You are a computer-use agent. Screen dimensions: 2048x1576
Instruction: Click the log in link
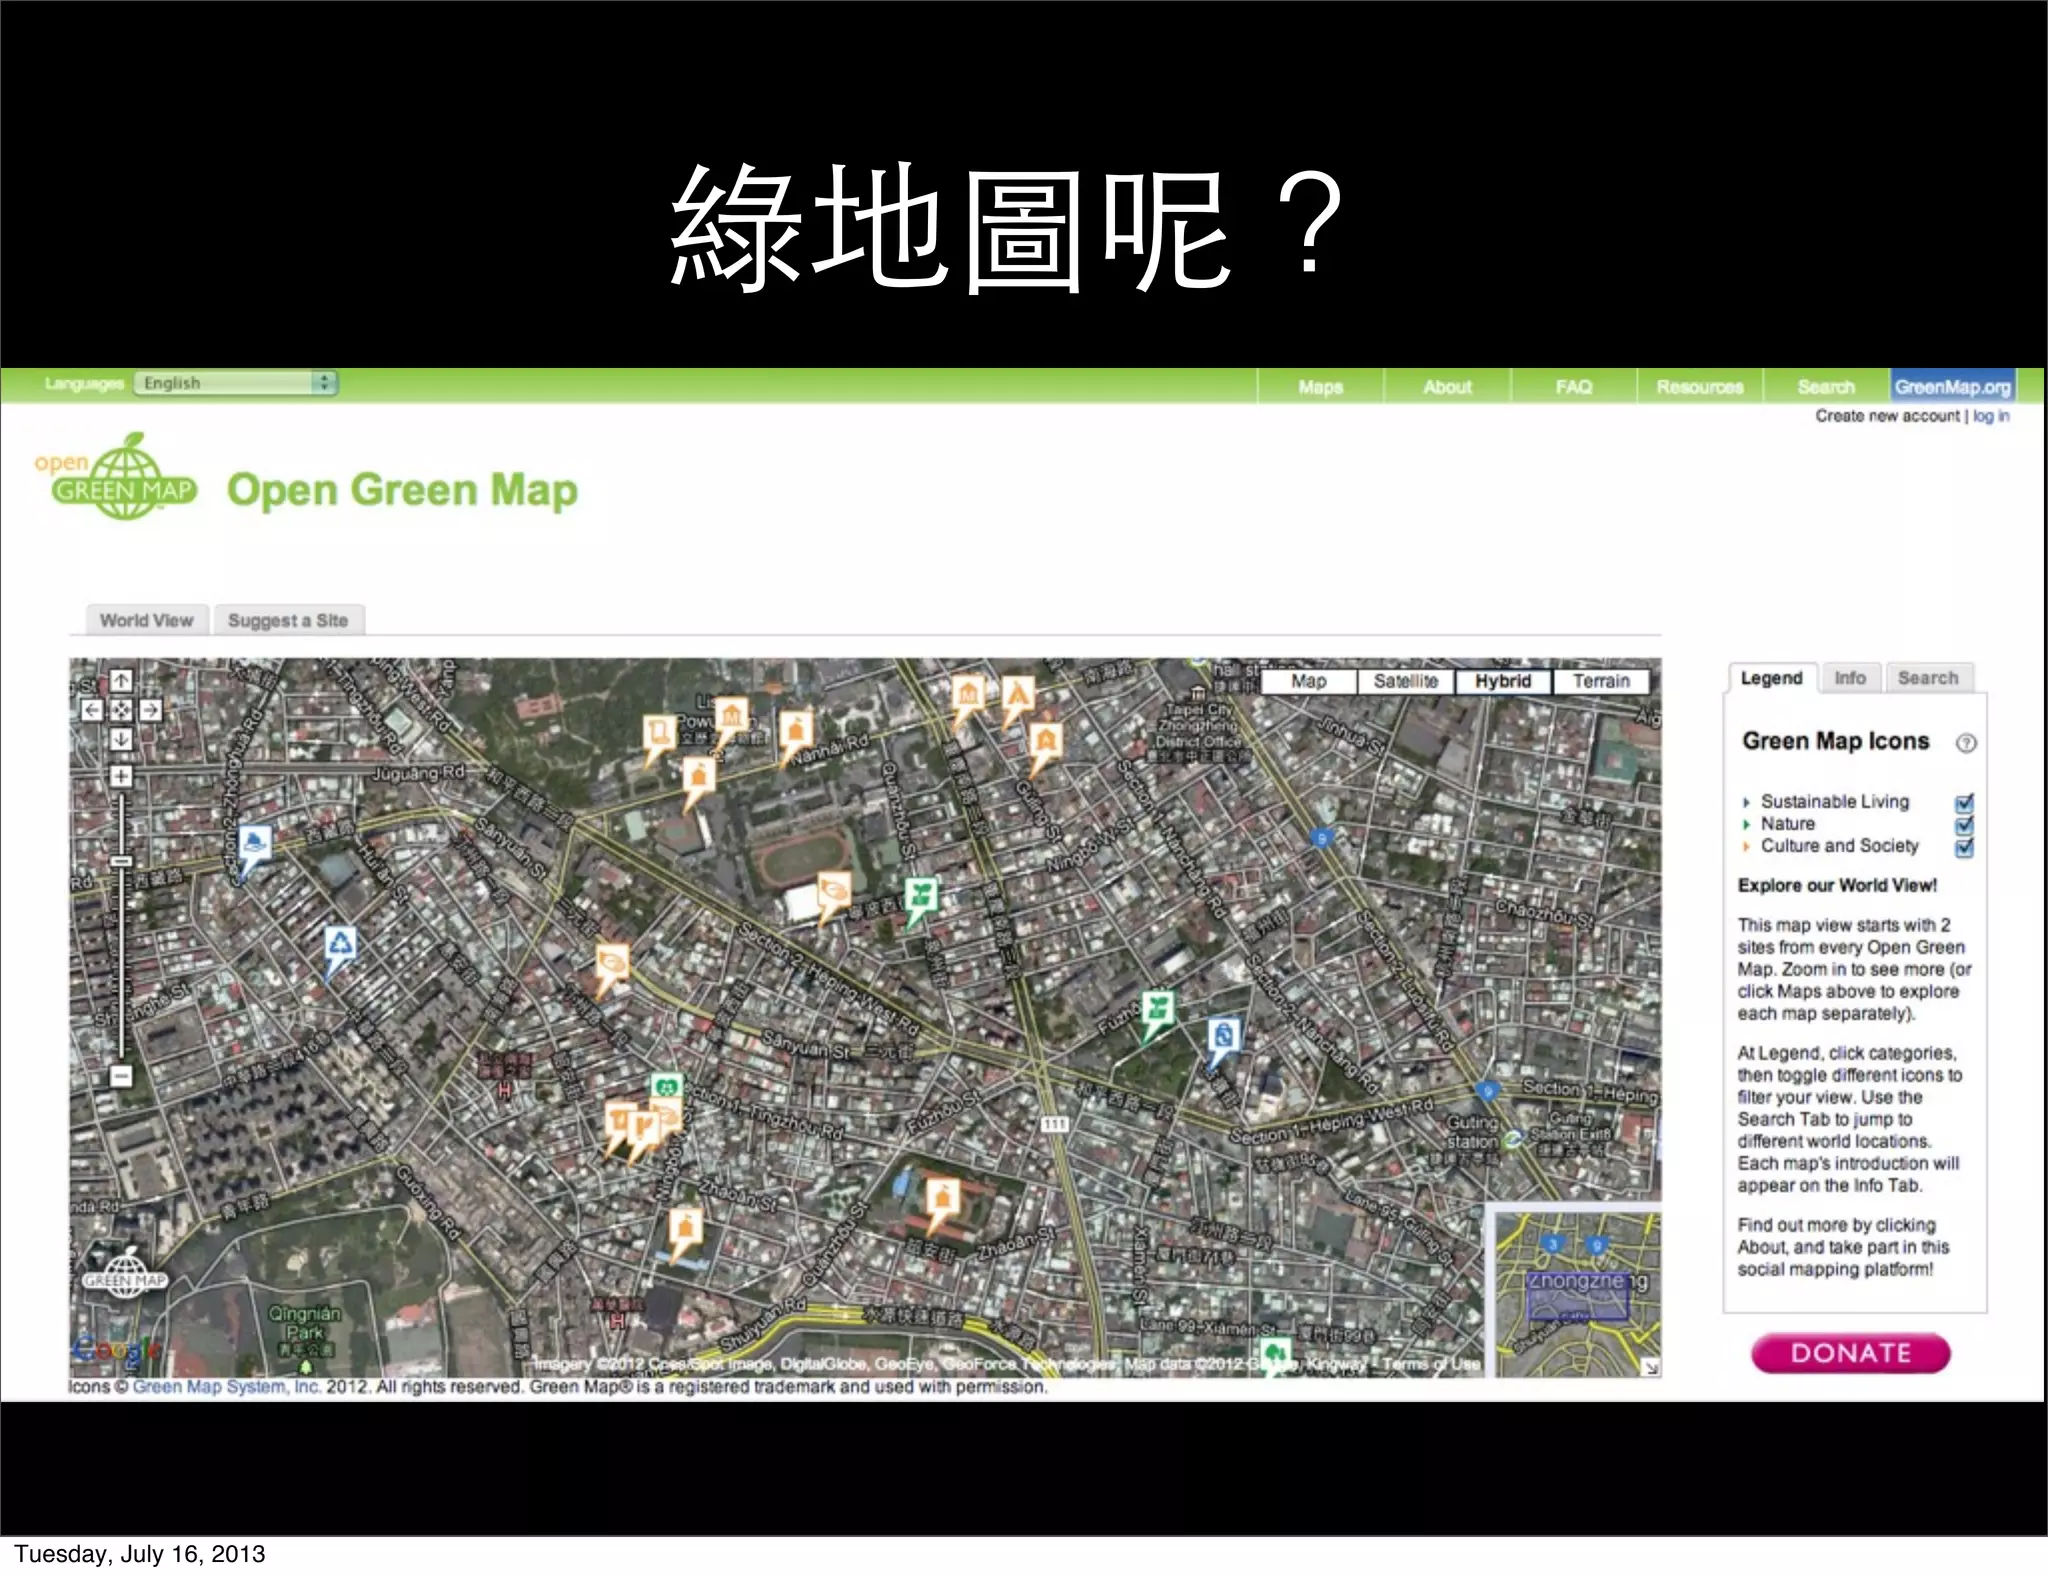[x=1991, y=416]
